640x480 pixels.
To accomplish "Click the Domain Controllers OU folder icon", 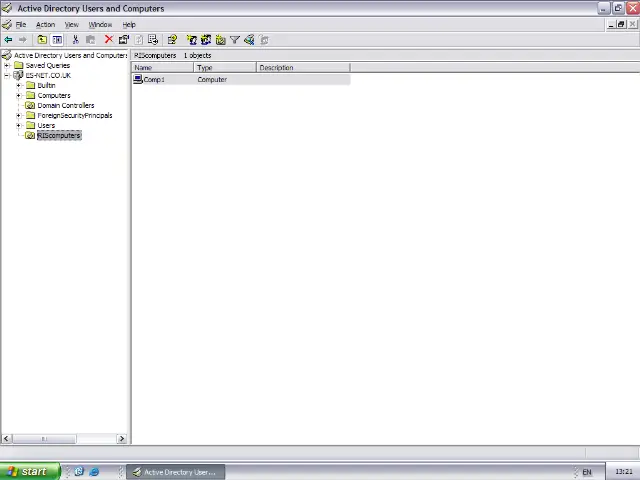I will [30, 105].
